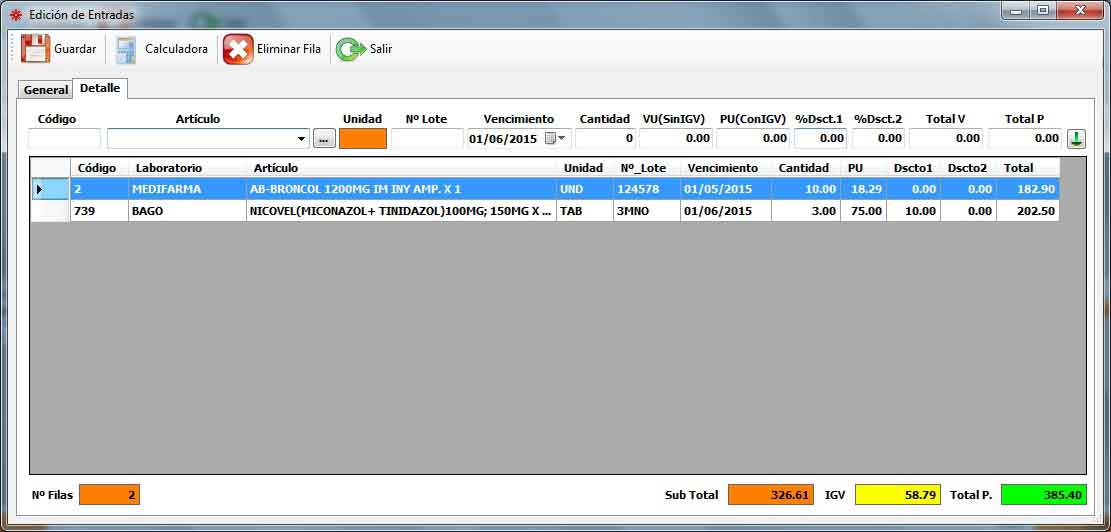Click the green add-row arrow icon
1111x532 pixels.
(x=1076, y=139)
